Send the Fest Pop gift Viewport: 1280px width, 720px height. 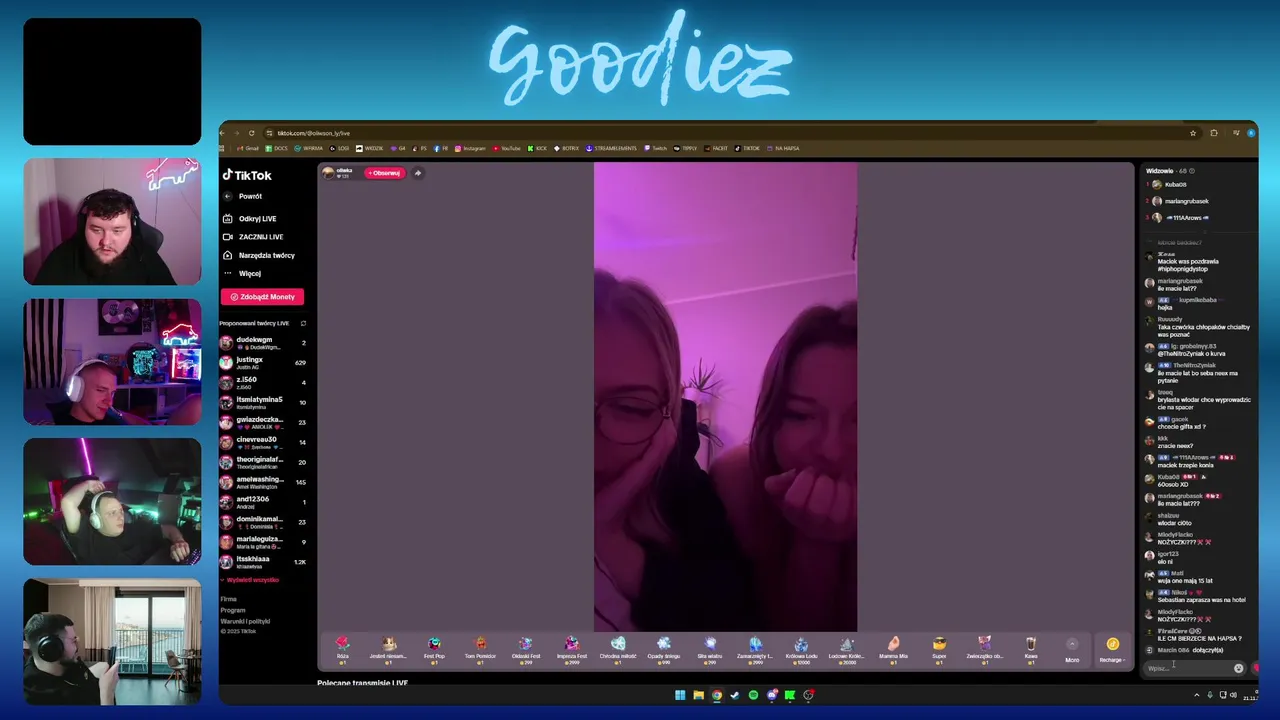(x=434, y=648)
